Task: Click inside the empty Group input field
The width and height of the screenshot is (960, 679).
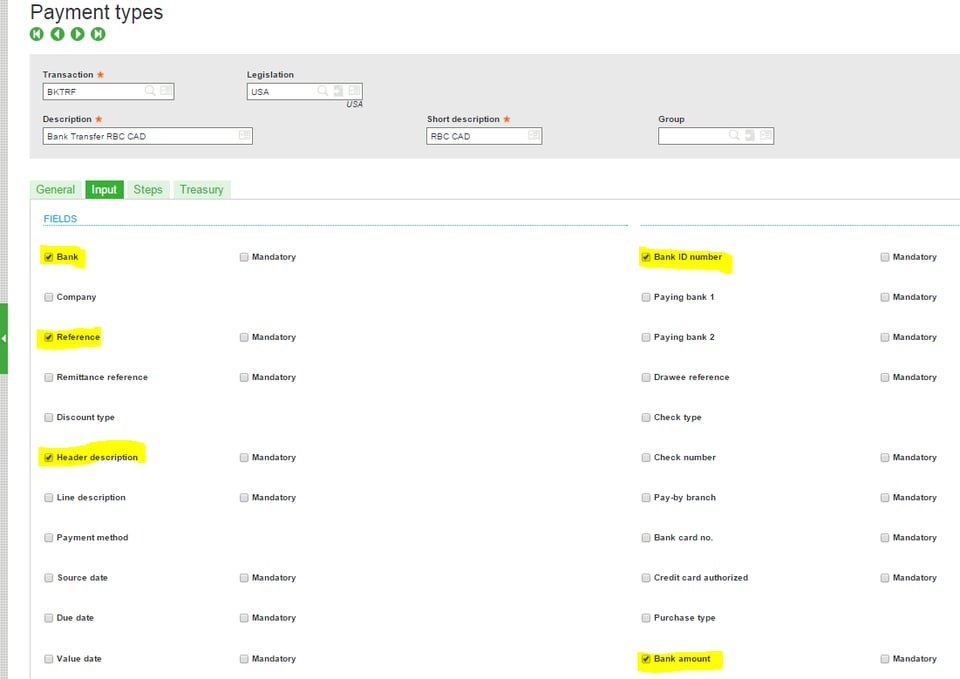Action: (x=690, y=135)
